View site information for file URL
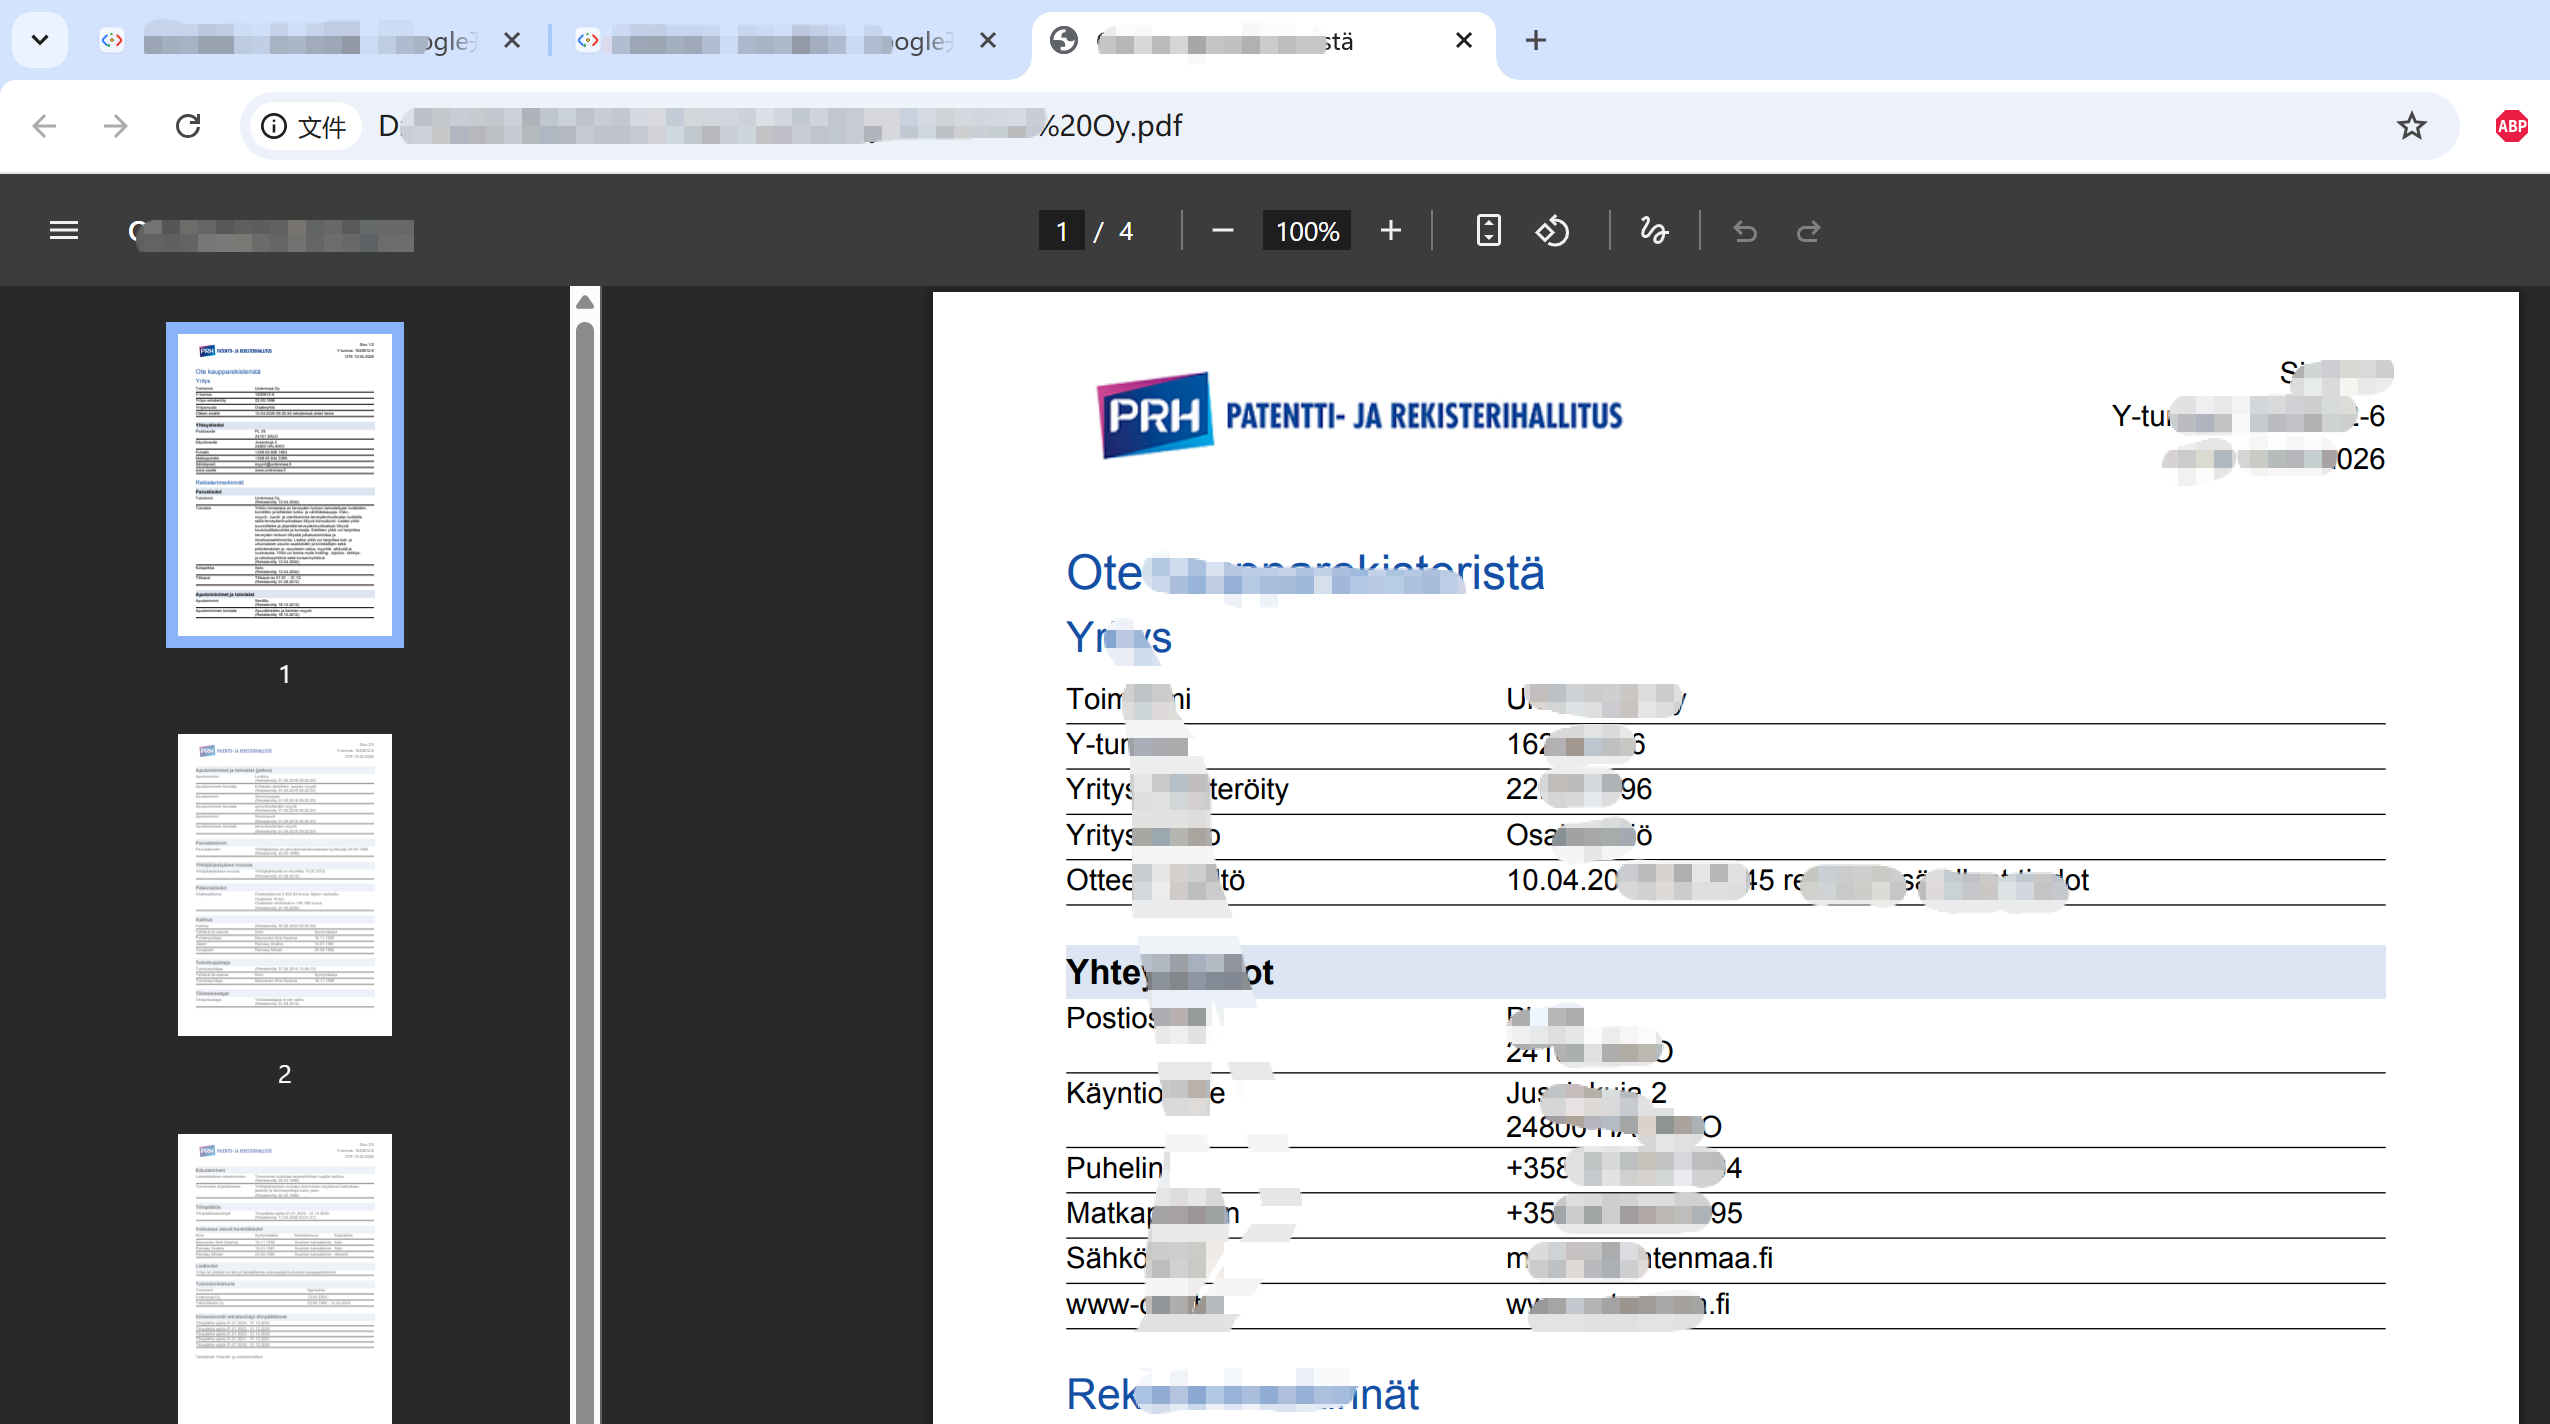Screen dimensions: 2550x1424 (x=273, y=126)
